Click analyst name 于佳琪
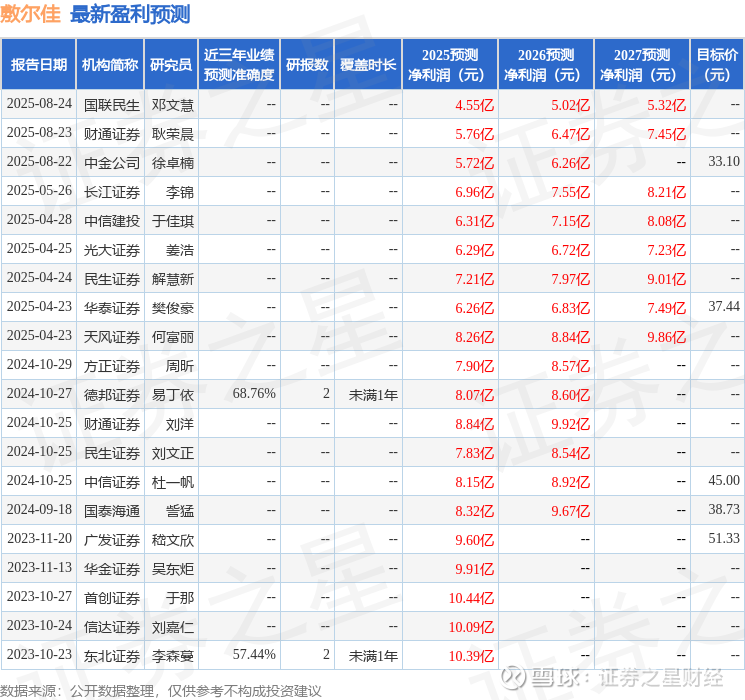The height and width of the screenshot is (700, 745). 173,221
